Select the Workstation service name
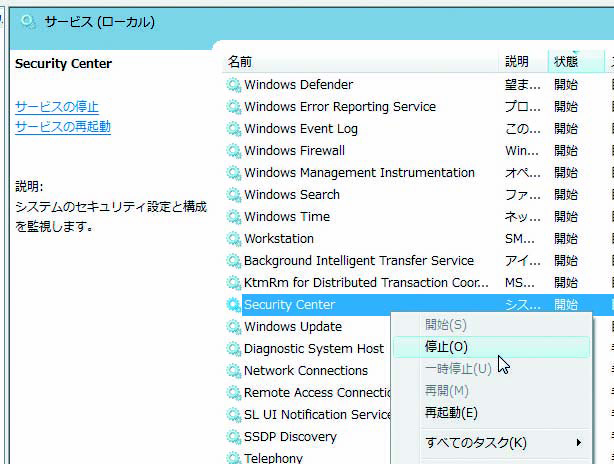Screen dimensions: 614x464 279,238
